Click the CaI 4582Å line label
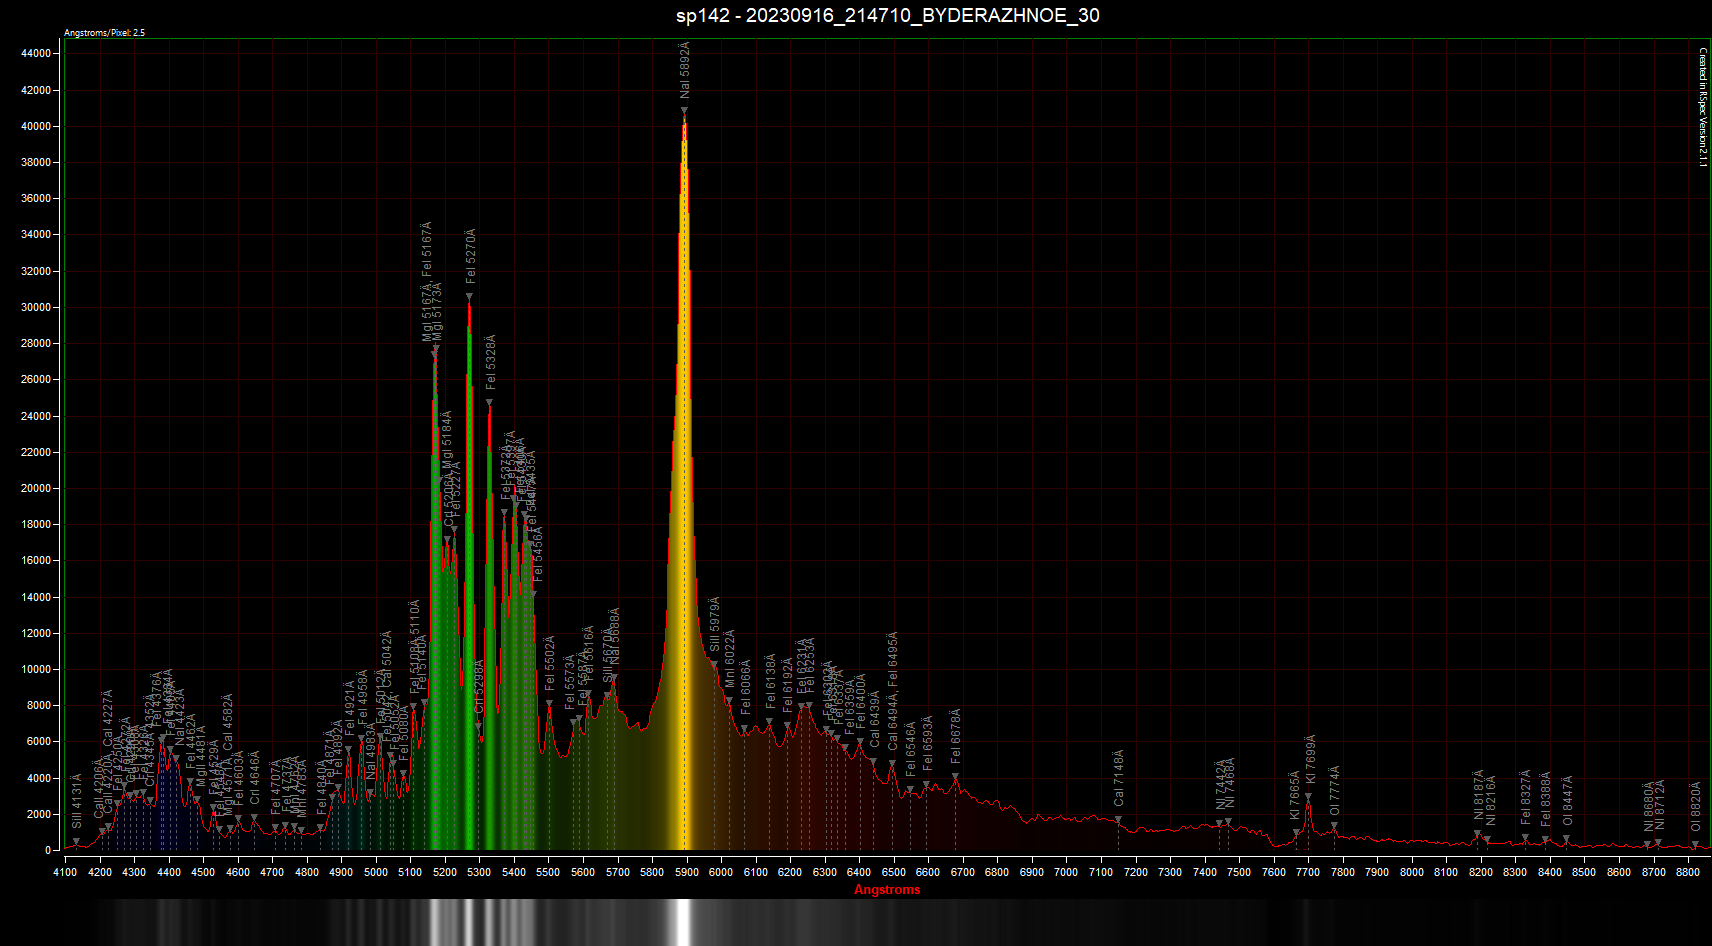The width and height of the screenshot is (1712, 946). 228,722
